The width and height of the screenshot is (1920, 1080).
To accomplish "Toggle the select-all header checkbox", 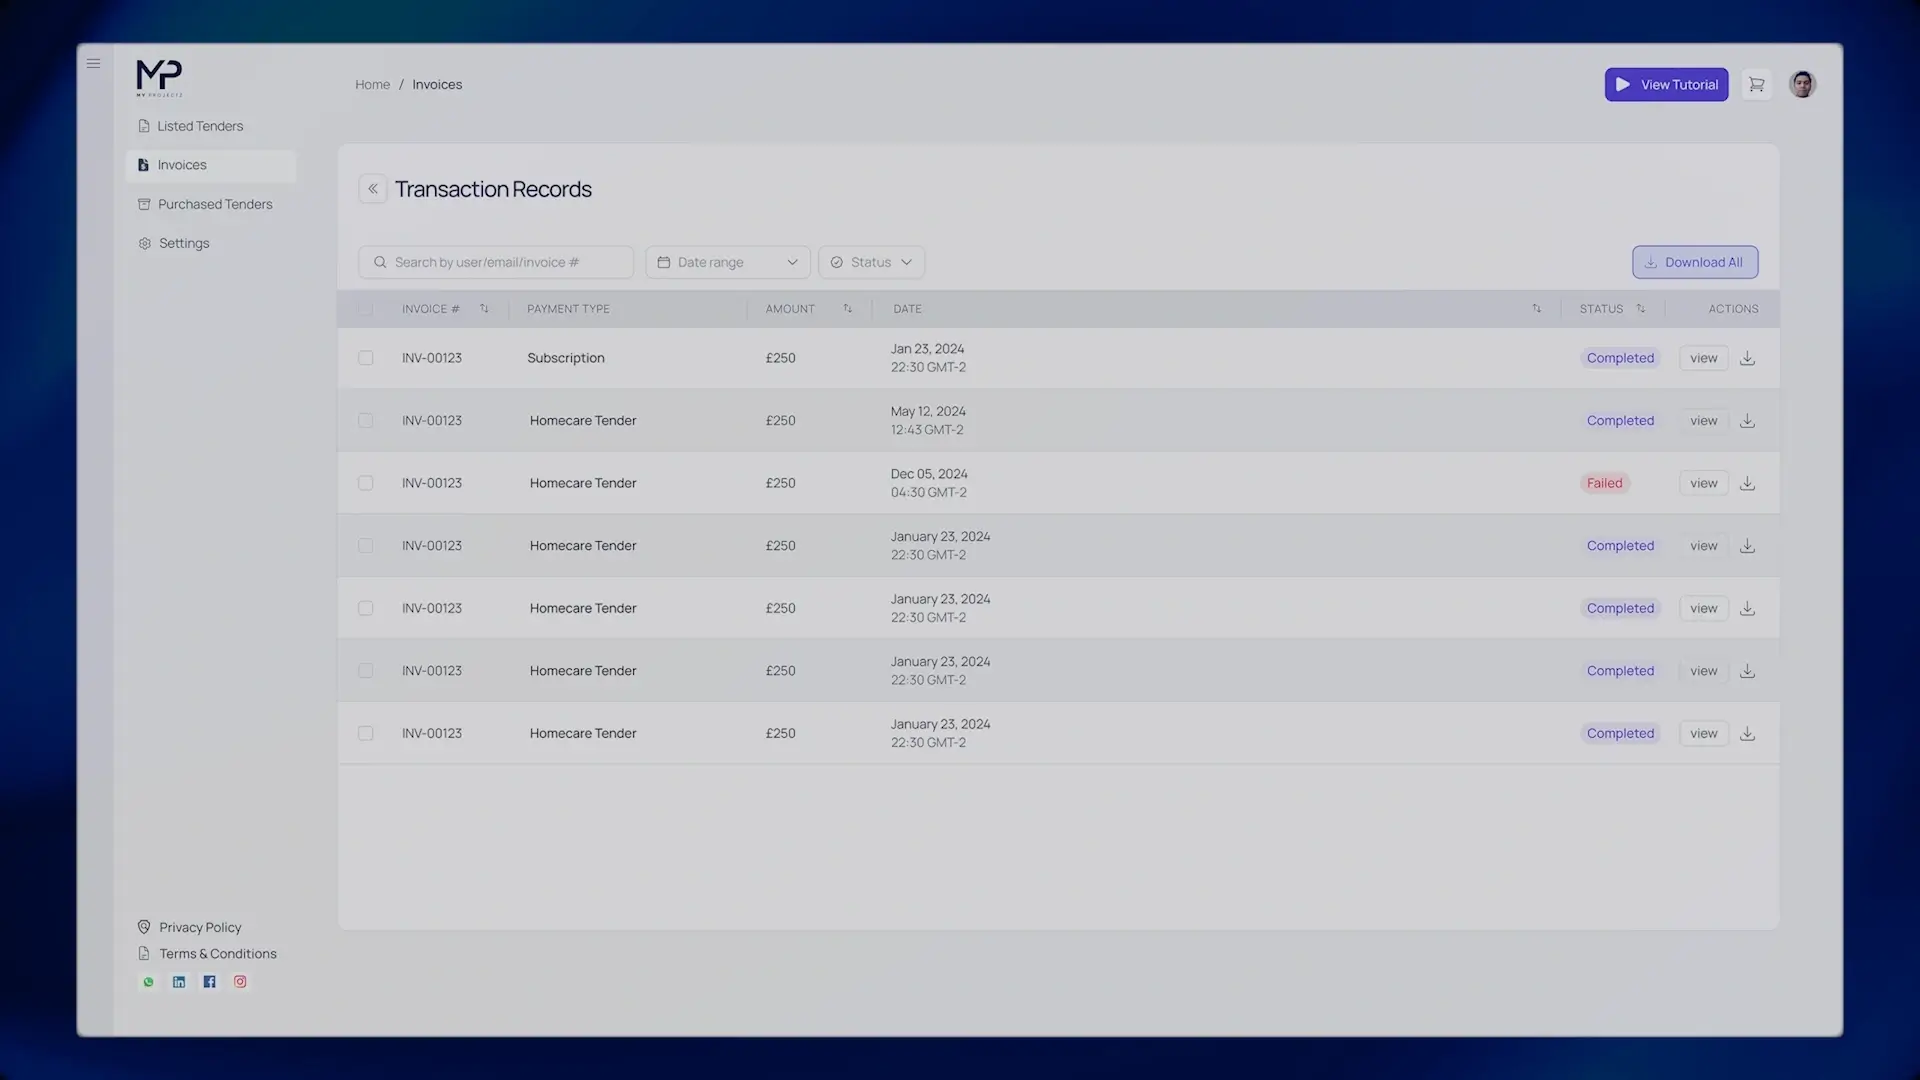I will 366,309.
